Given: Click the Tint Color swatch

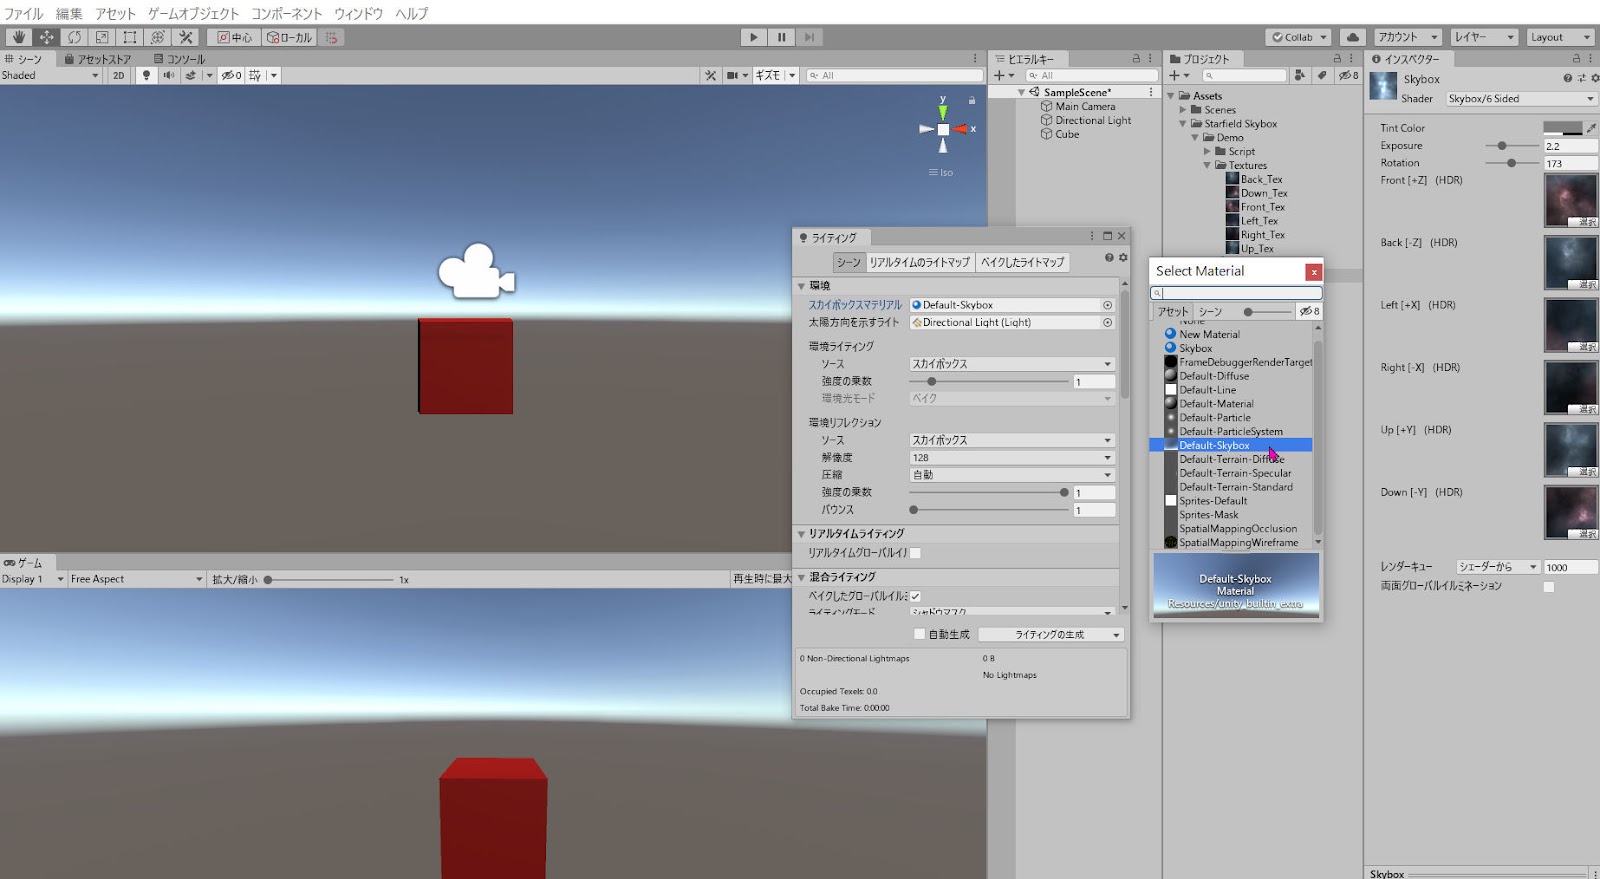Looking at the screenshot, I should (1562, 128).
